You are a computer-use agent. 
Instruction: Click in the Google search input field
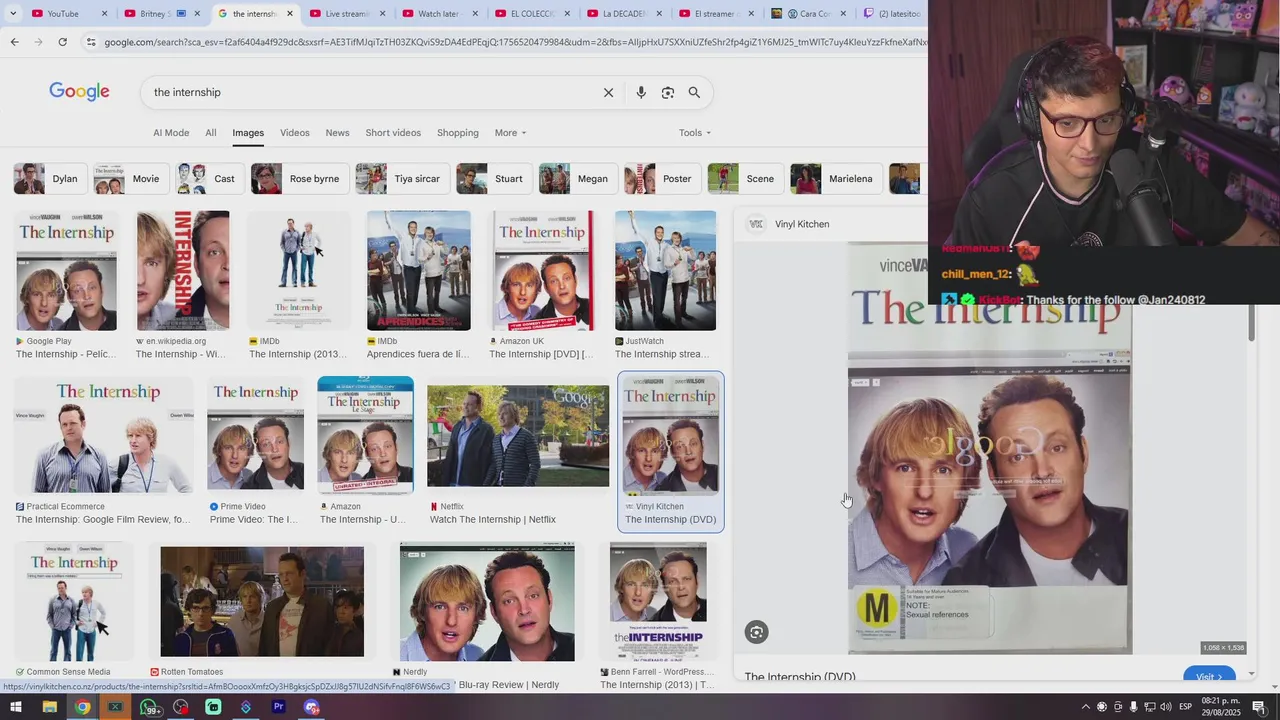pyautogui.click(x=370, y=92)
